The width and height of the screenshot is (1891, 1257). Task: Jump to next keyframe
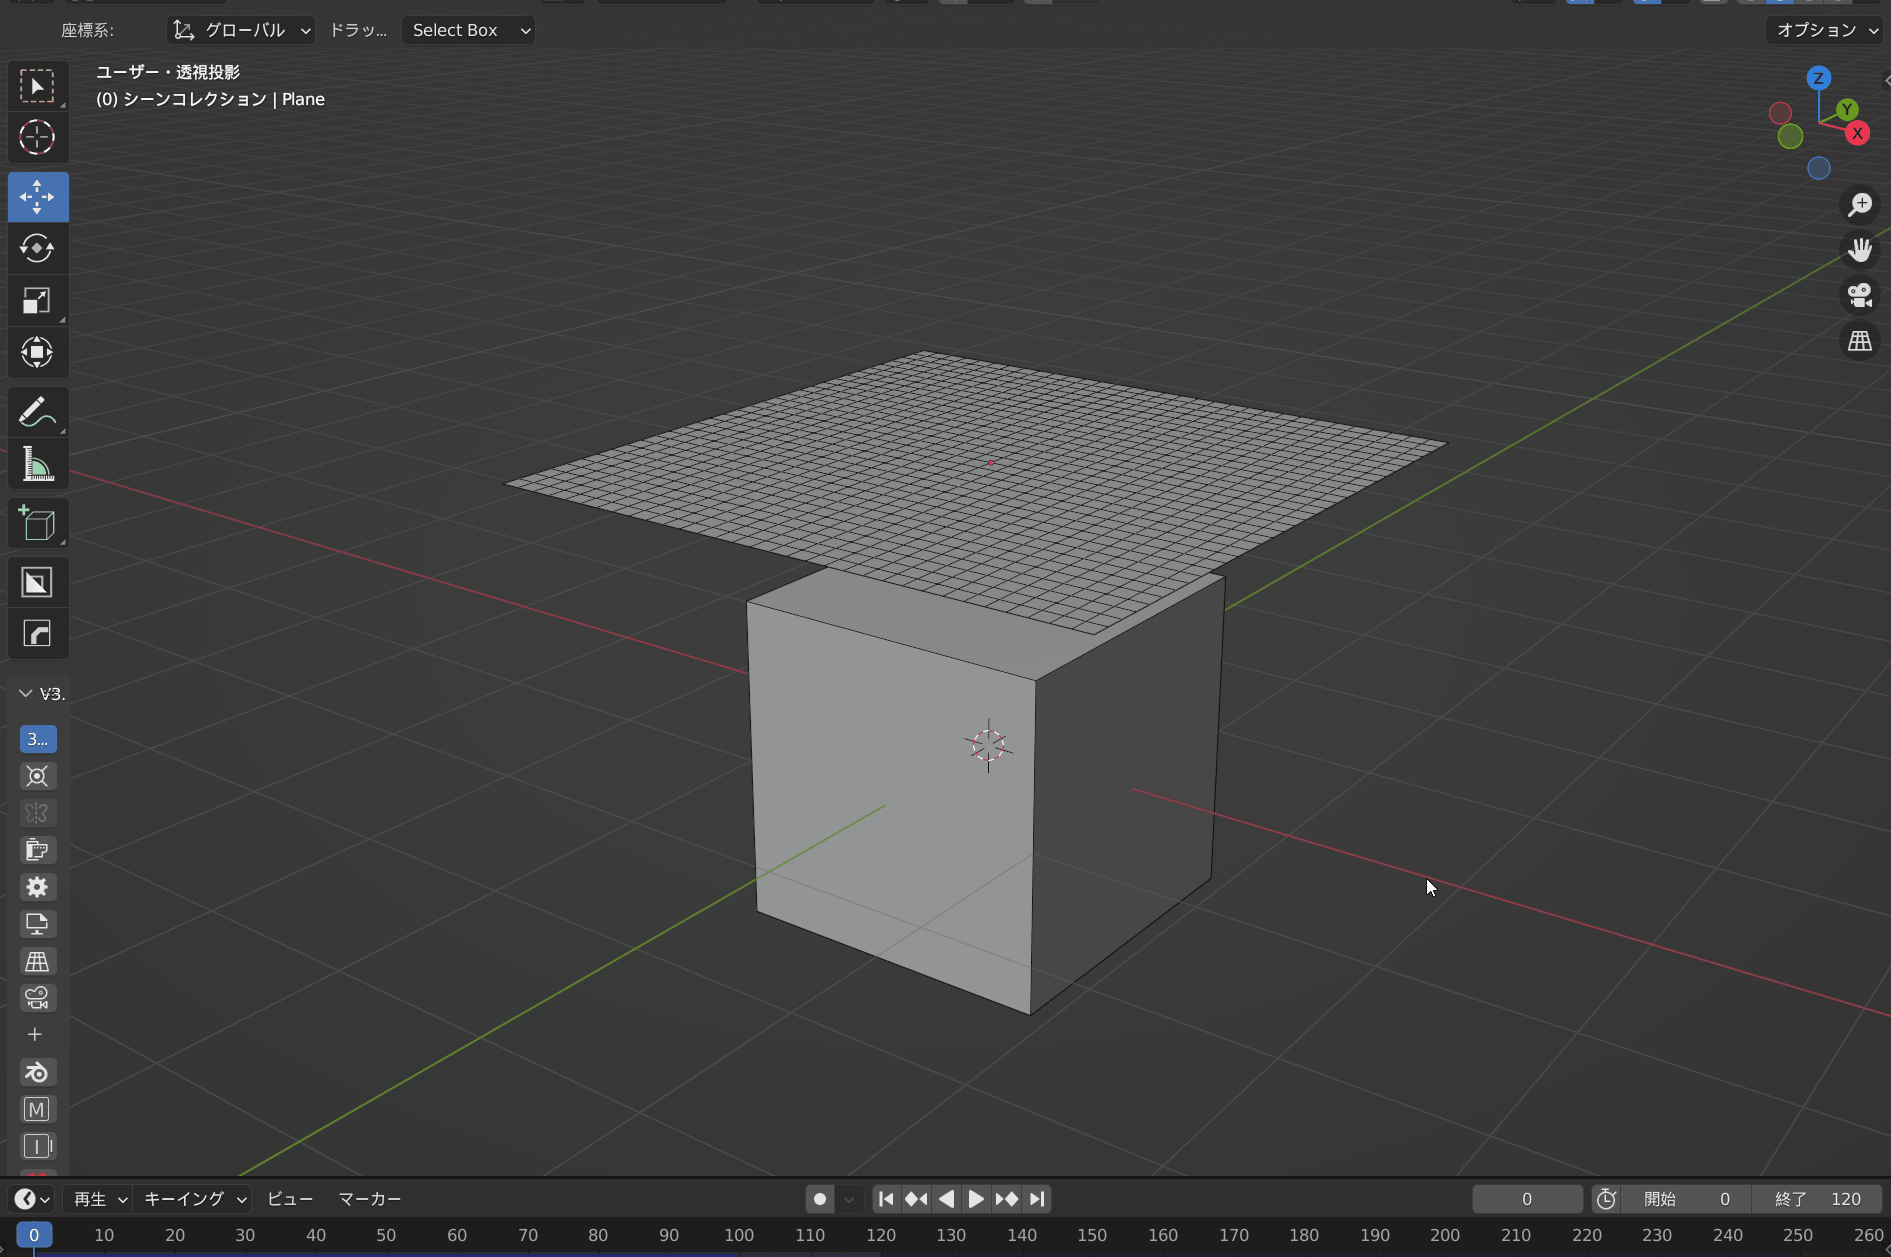pos(1007,1199)
